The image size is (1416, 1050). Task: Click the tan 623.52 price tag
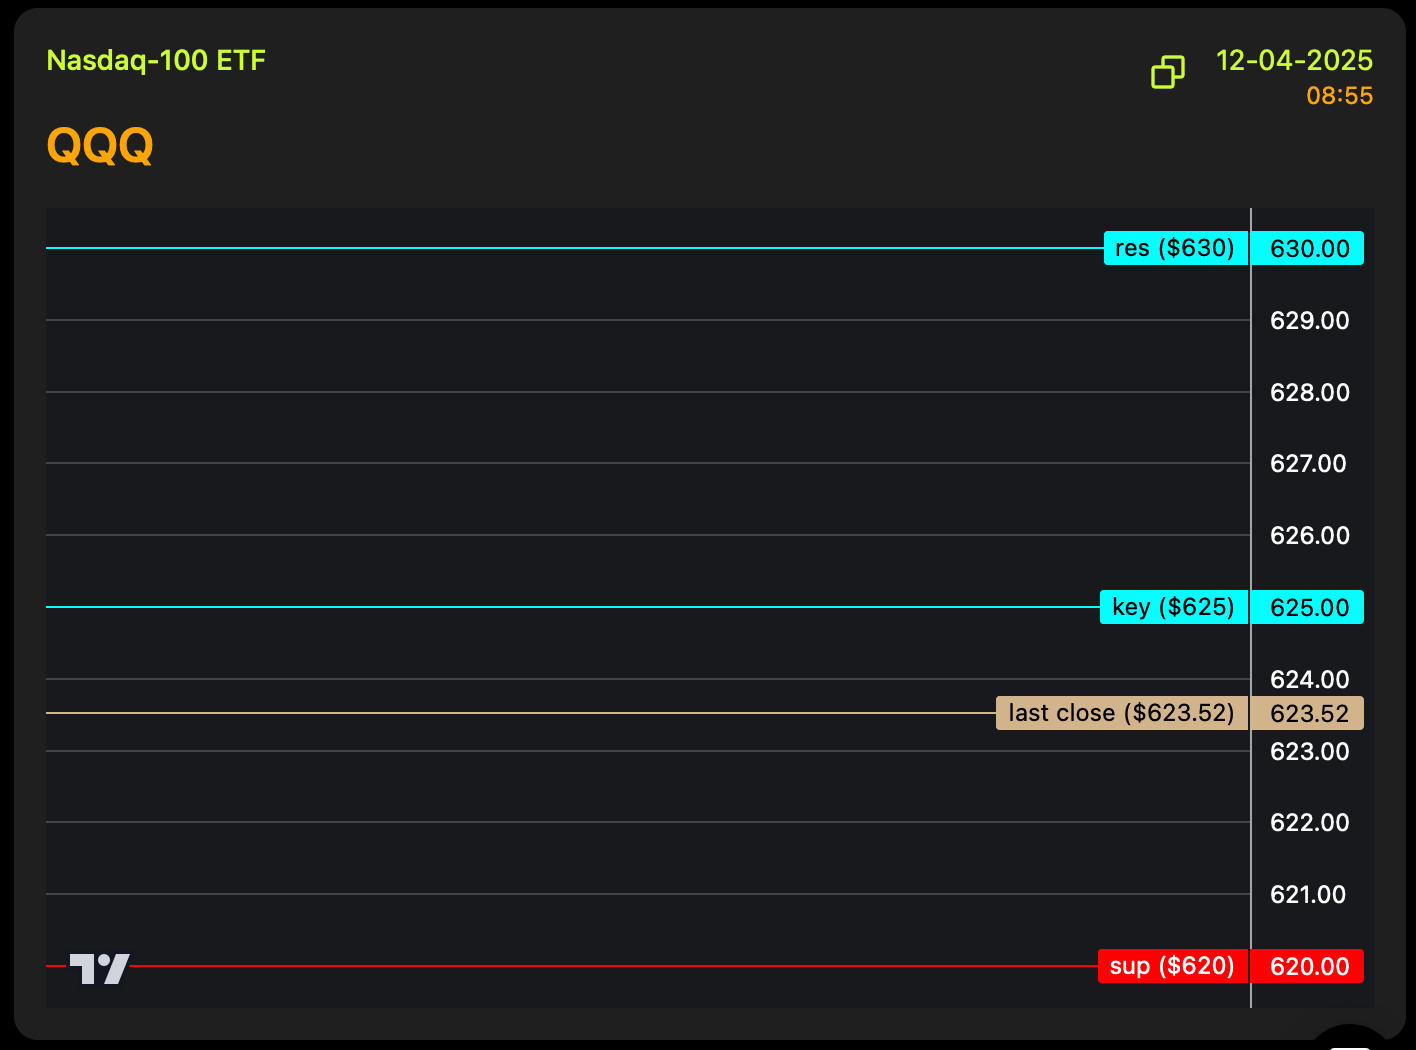(x=1309, y=714)
